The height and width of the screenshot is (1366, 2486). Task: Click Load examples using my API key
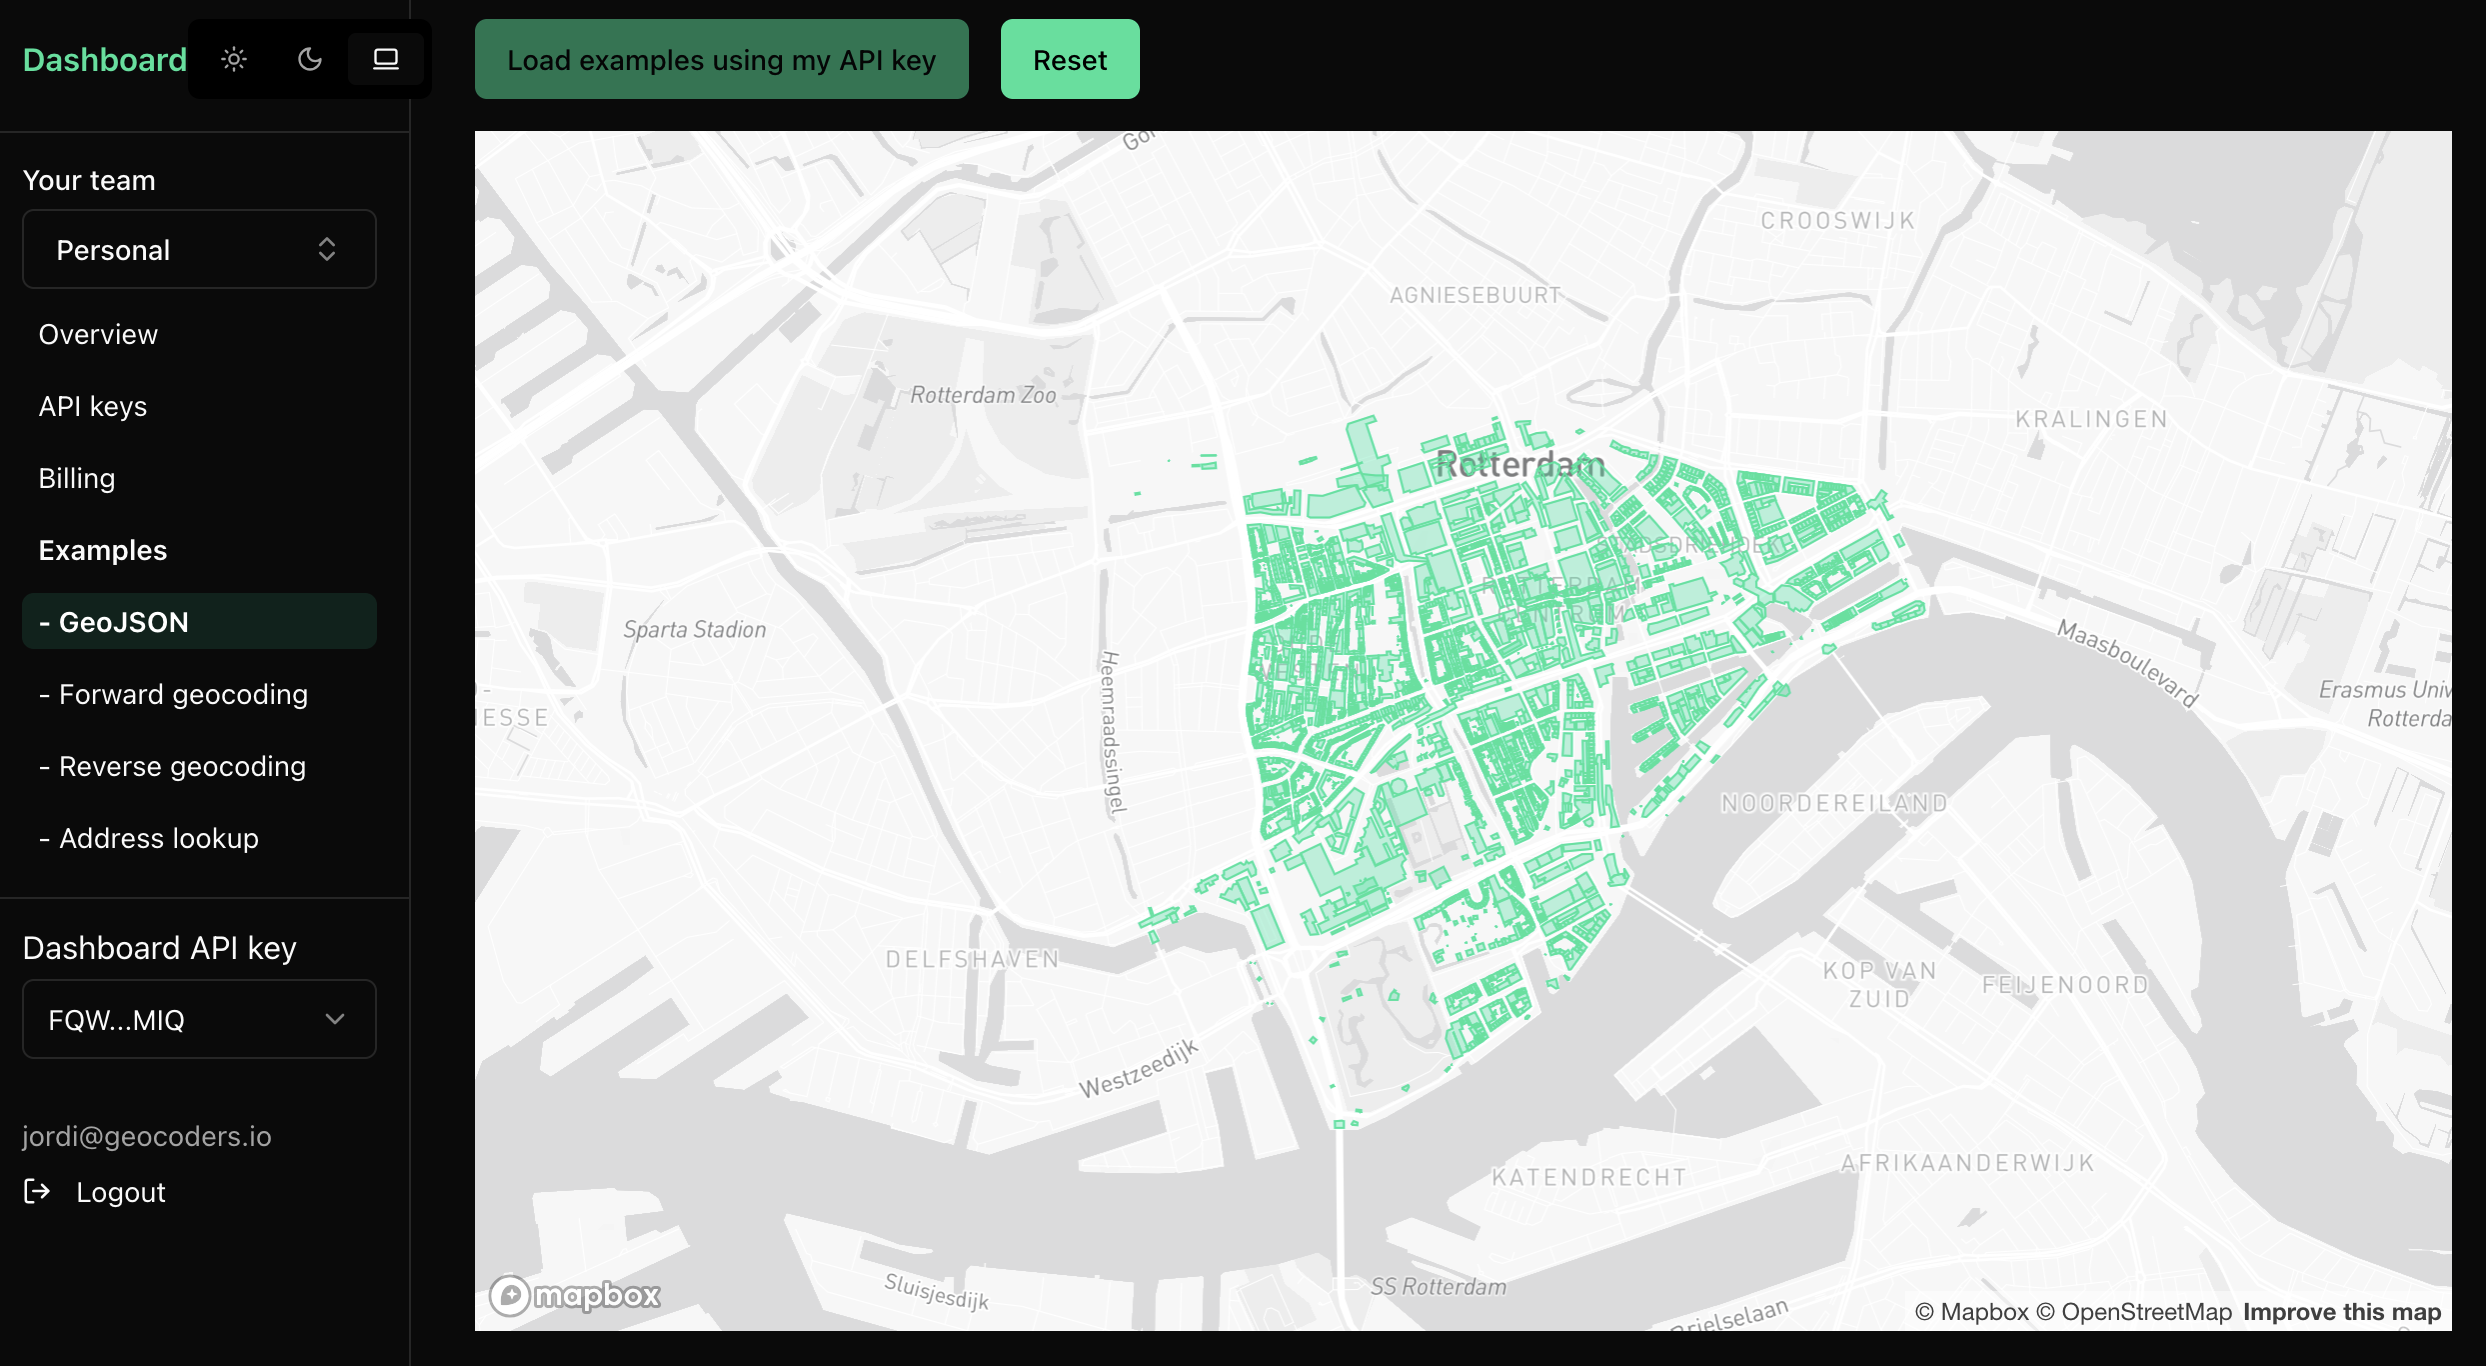pyautogui.click(x=721, y=59)
